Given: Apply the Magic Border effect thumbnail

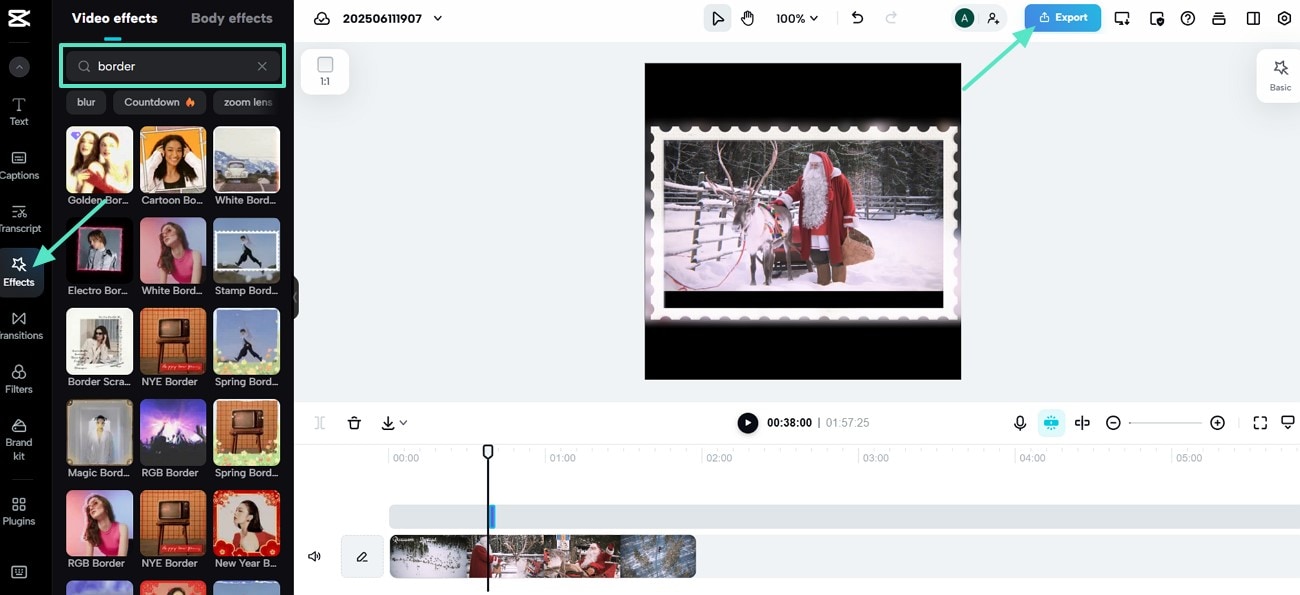Looking at the screenshot, I should coord(99,433).
